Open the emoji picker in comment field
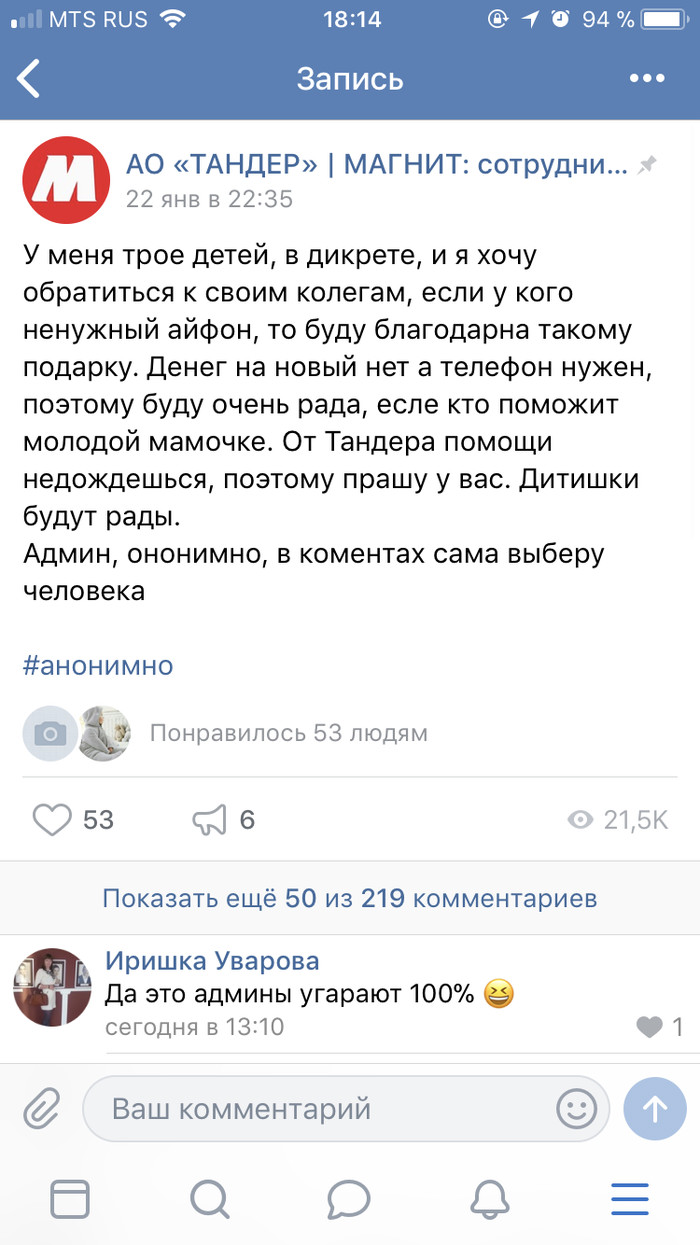 574,1108
